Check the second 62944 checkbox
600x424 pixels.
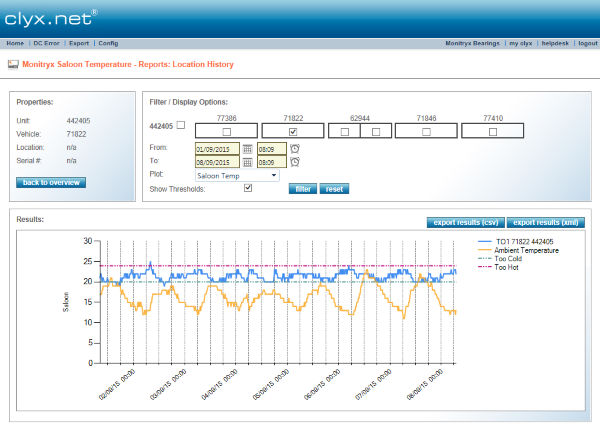[376, 132]
